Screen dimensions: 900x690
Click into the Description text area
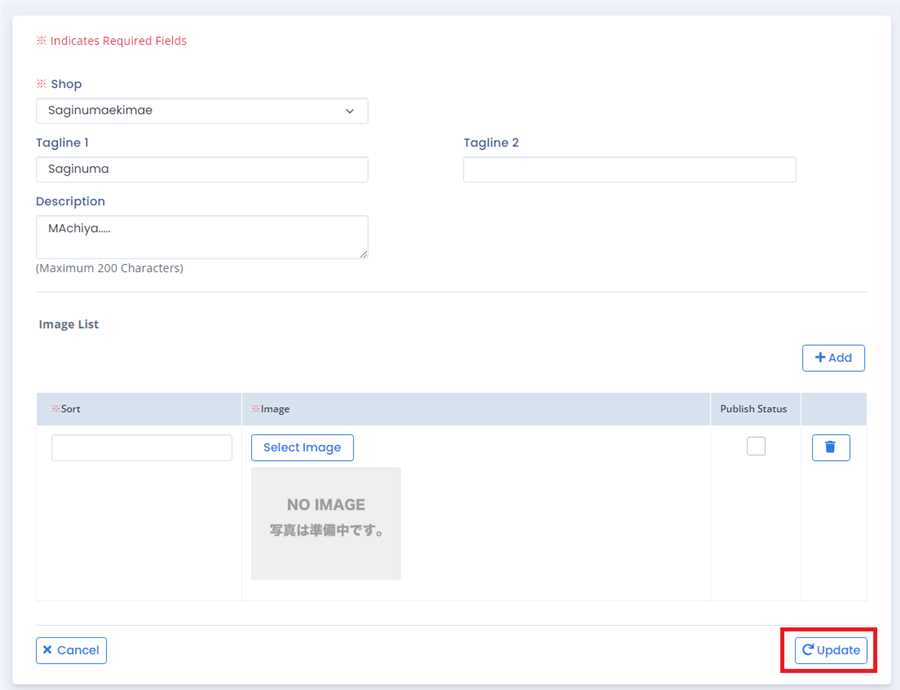point(201,237)
